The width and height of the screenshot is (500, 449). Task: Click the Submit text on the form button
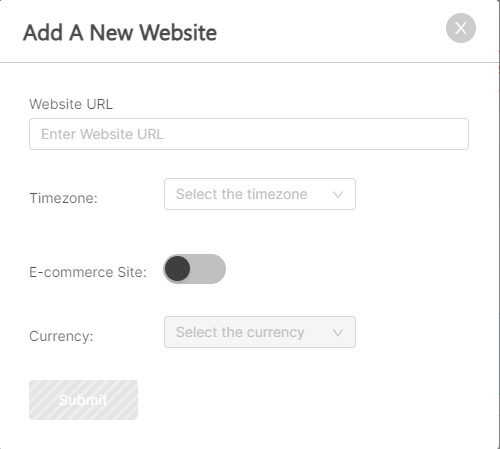tap(83, 400)
